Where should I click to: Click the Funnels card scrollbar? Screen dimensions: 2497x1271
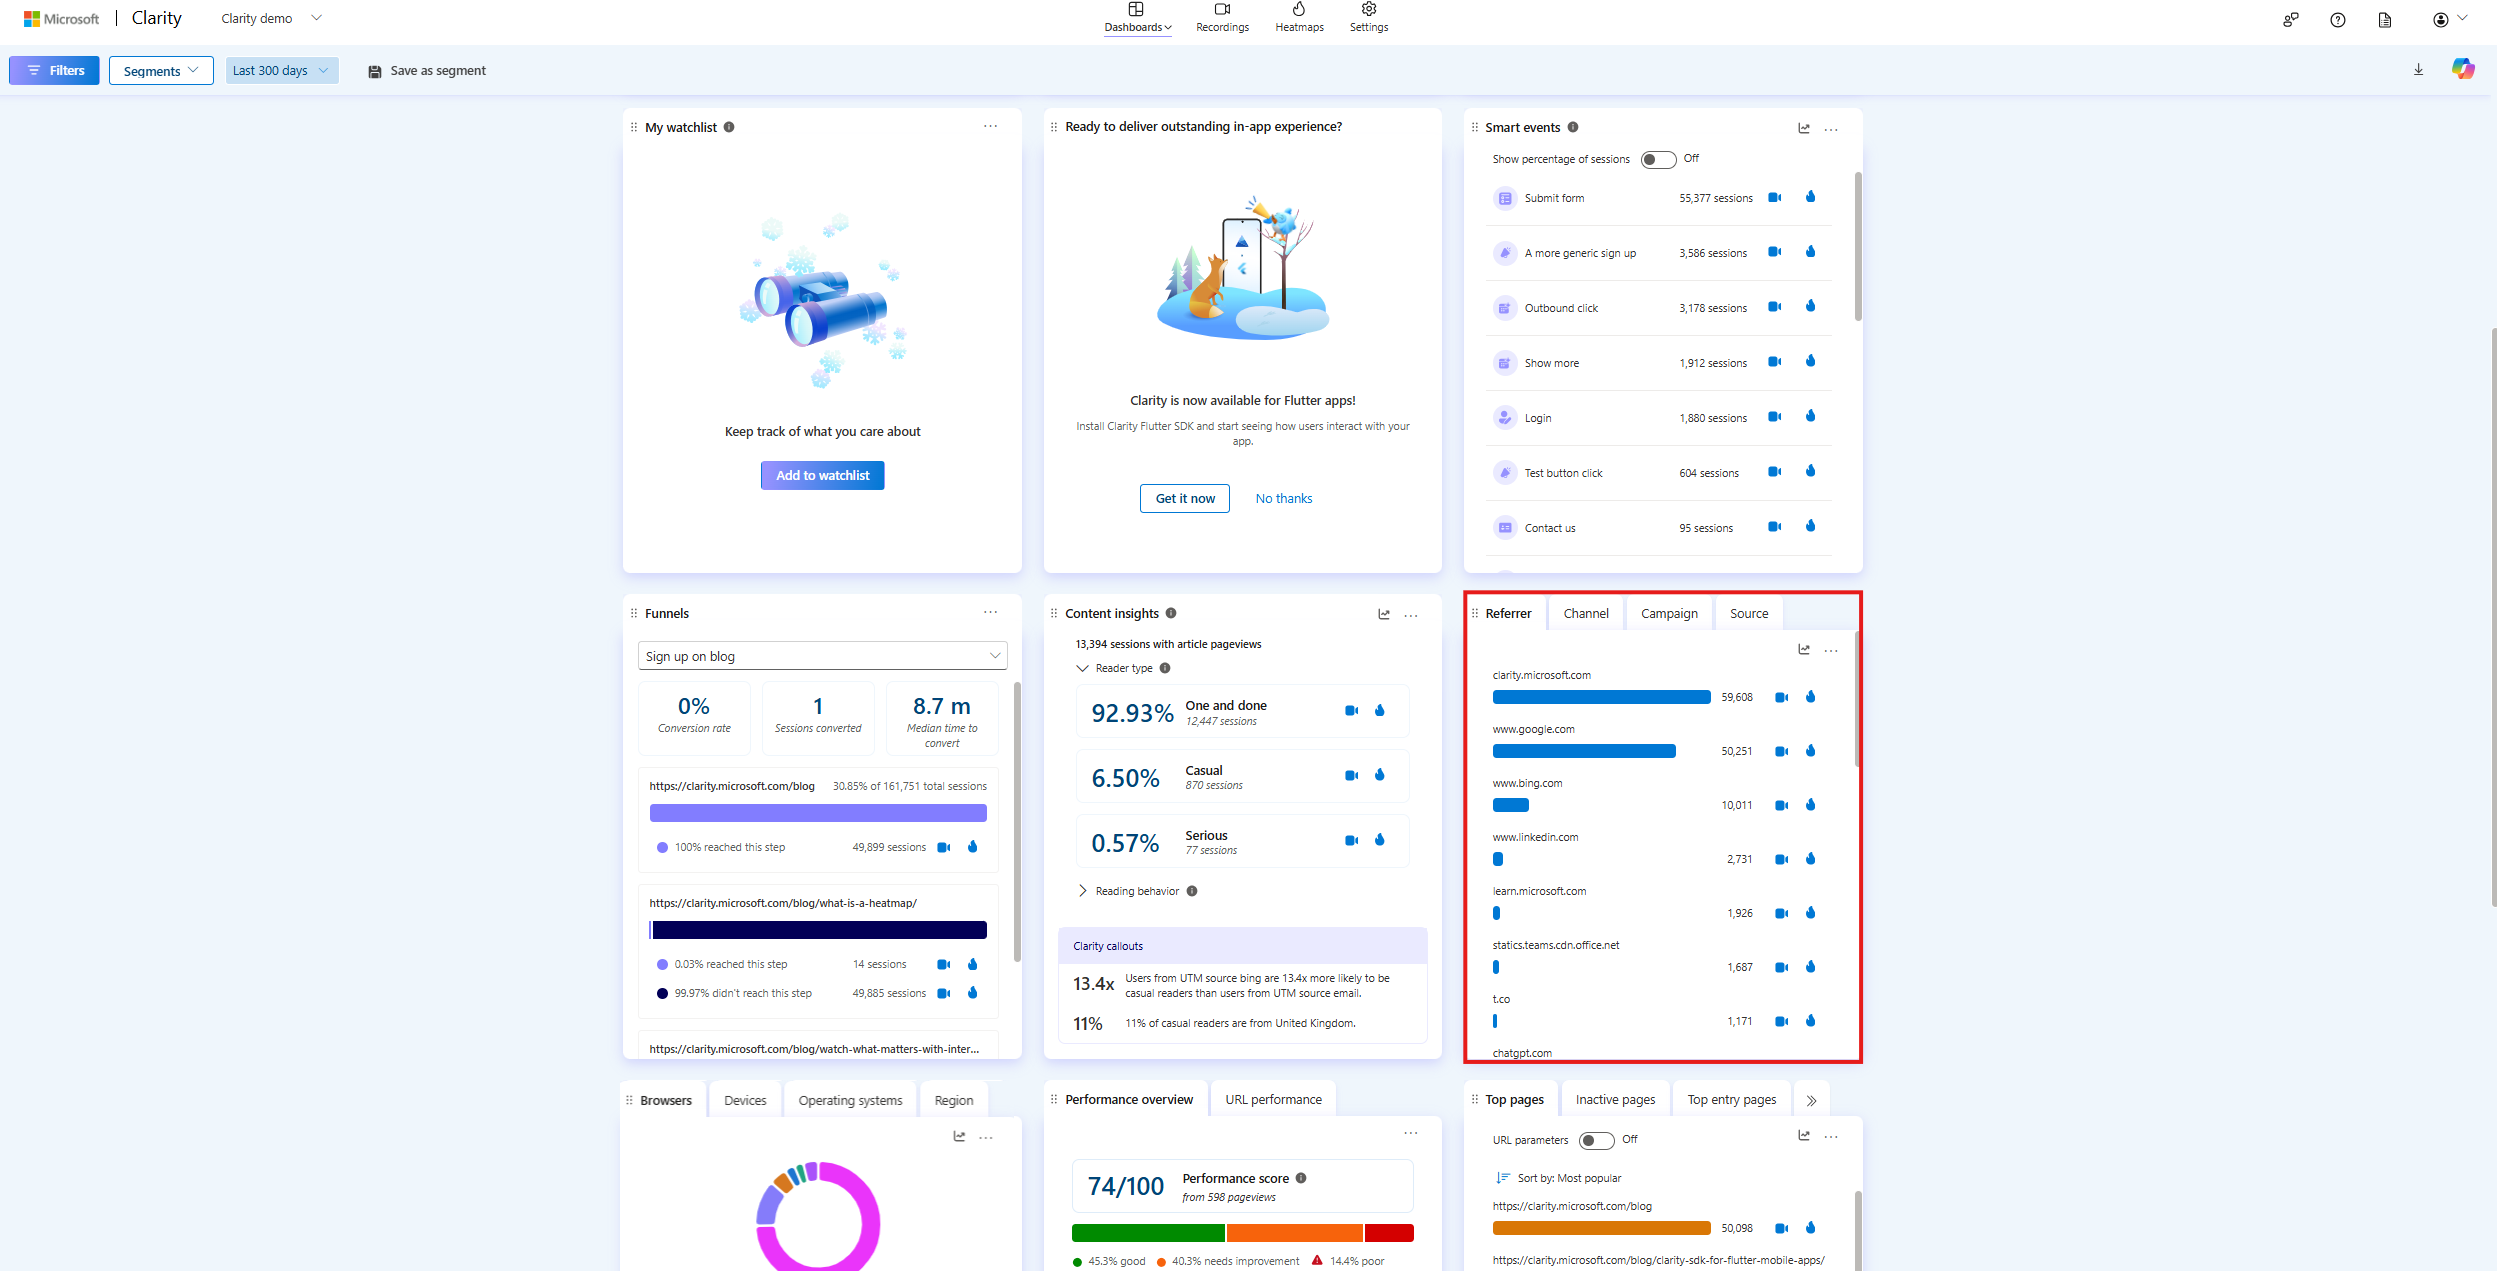click(x=1017, y=821)
